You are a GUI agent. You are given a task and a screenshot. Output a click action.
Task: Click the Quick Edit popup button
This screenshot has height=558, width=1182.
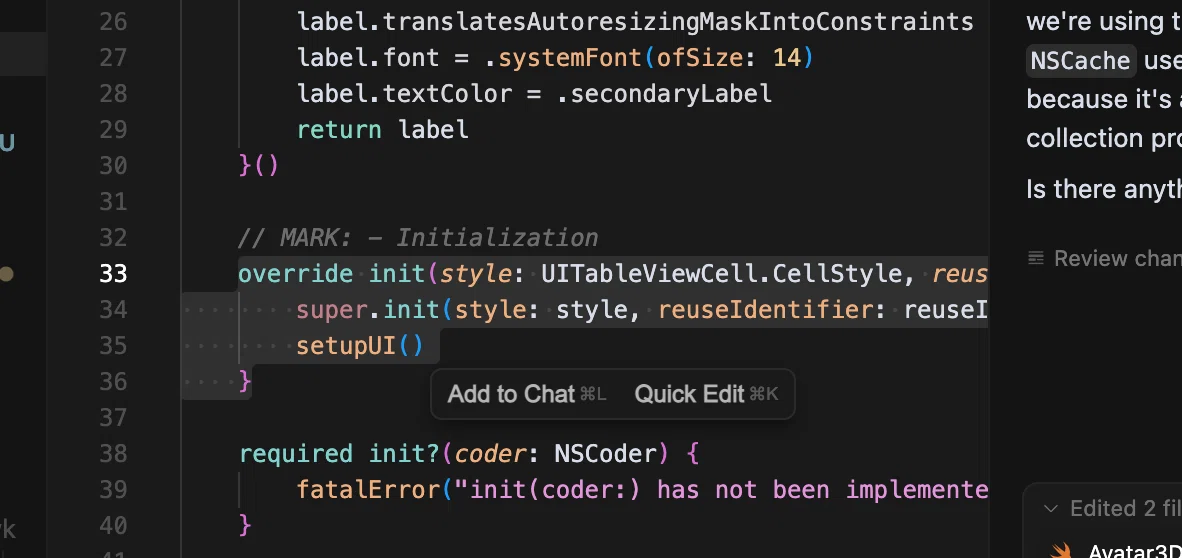(706, 394)
